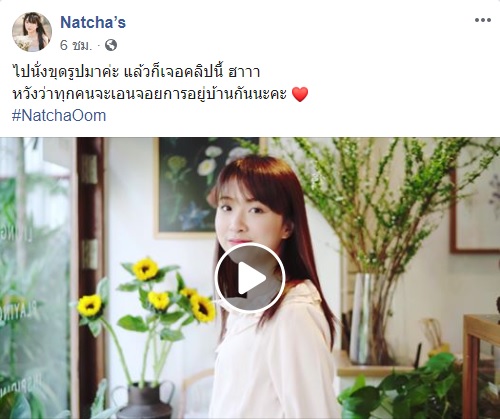Play the video with the circular play button
This screenshot has width=500, height=419.
pos(250,278)
